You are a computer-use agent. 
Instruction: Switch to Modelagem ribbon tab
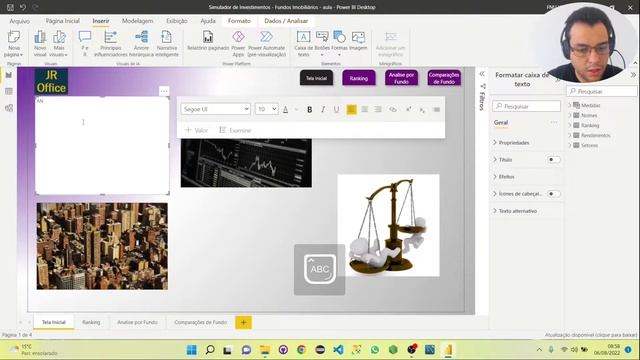(x=138, y=21)
